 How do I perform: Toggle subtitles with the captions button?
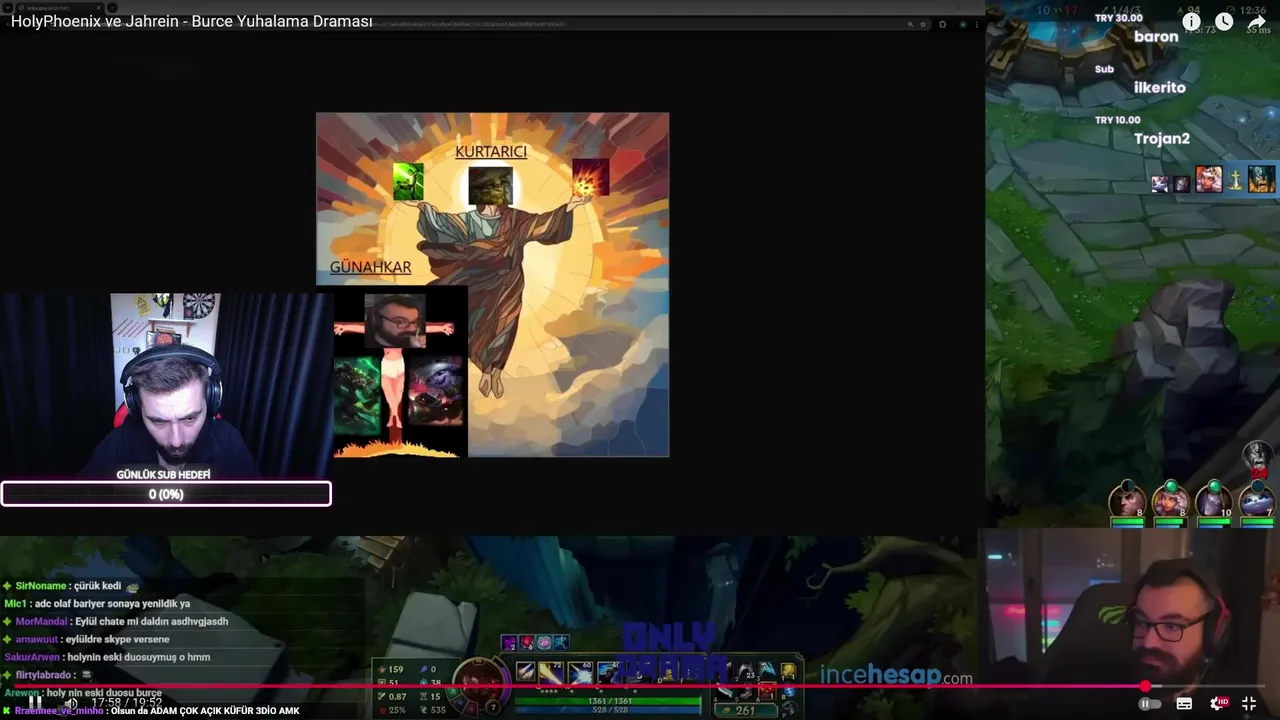click(x=1184, y=704)
